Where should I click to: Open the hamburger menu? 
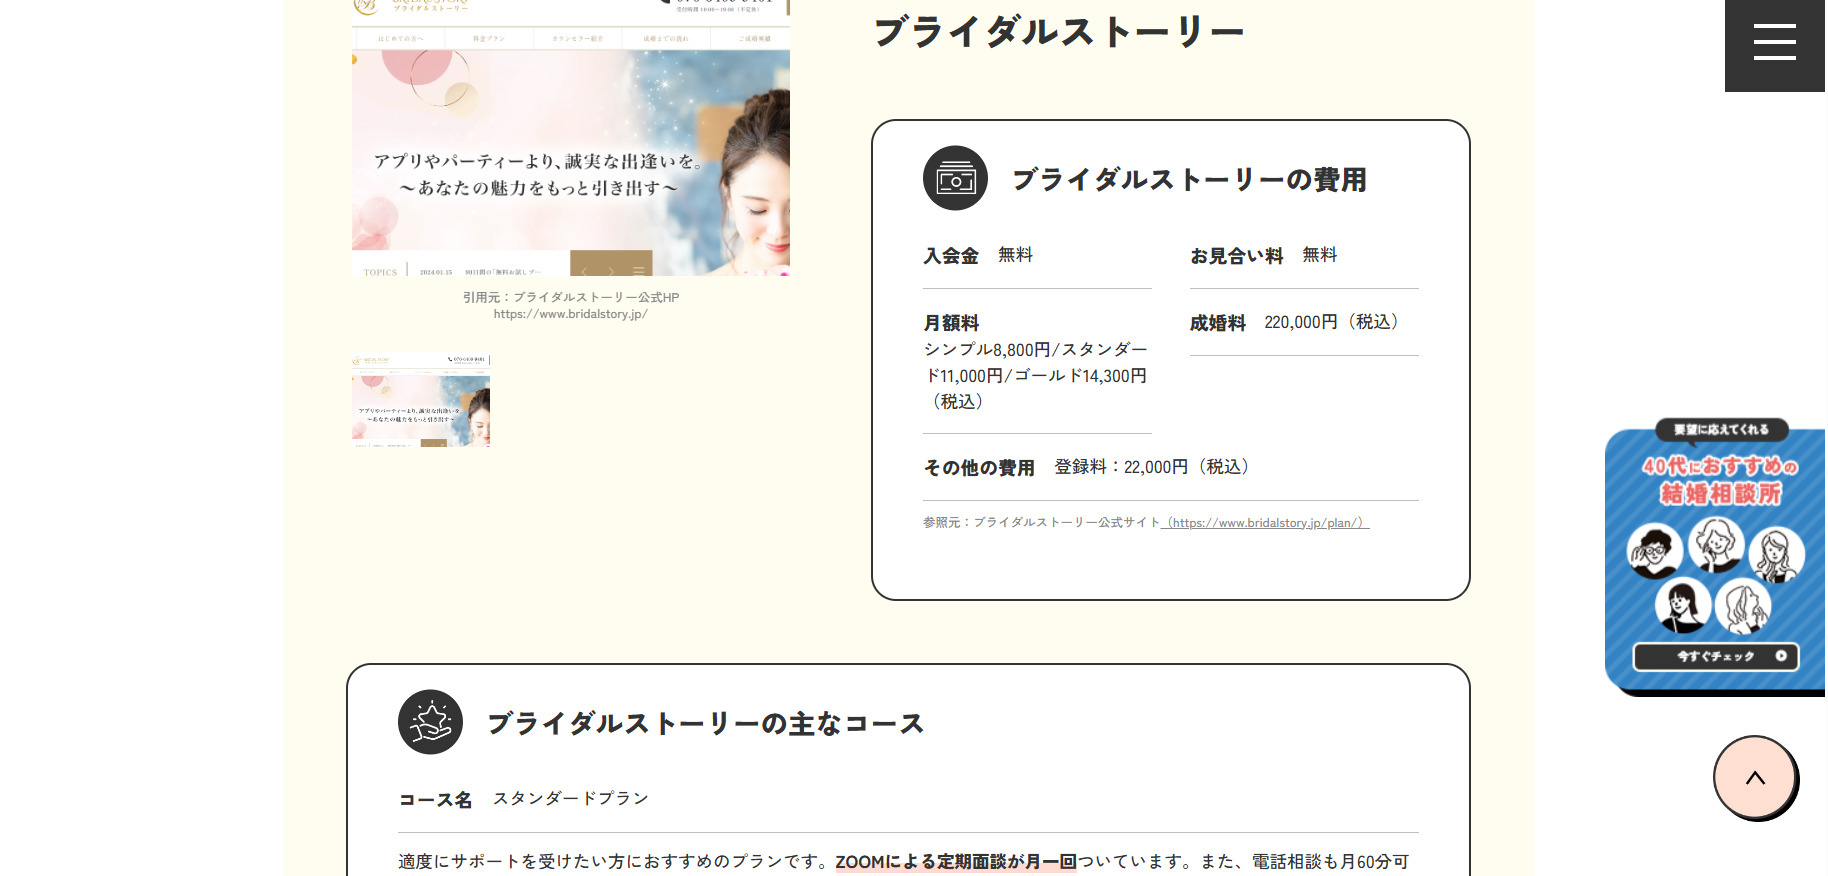(1774, 44)
